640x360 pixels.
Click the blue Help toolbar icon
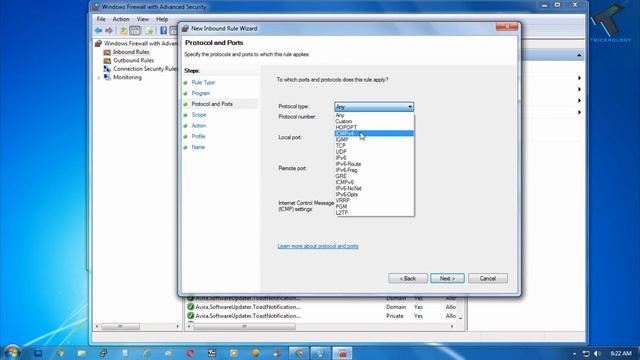tap(163, 31)
